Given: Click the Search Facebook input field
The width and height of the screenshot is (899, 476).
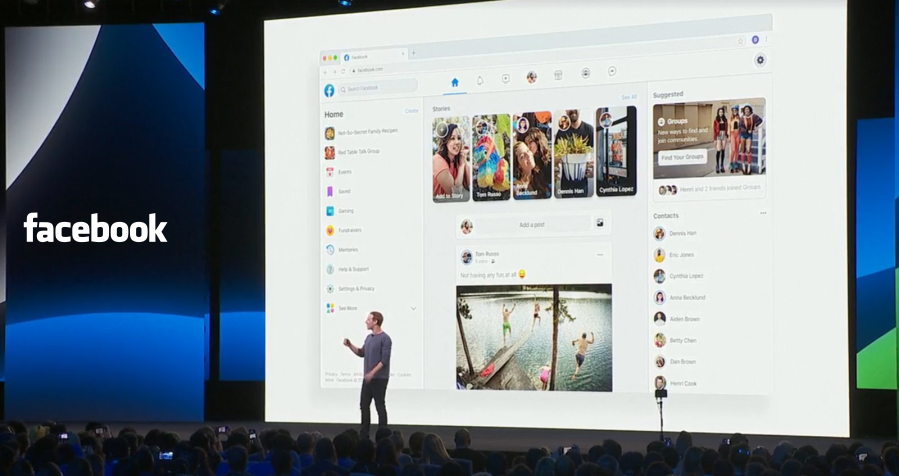Looking at the screenshot, I should [378, 88].
